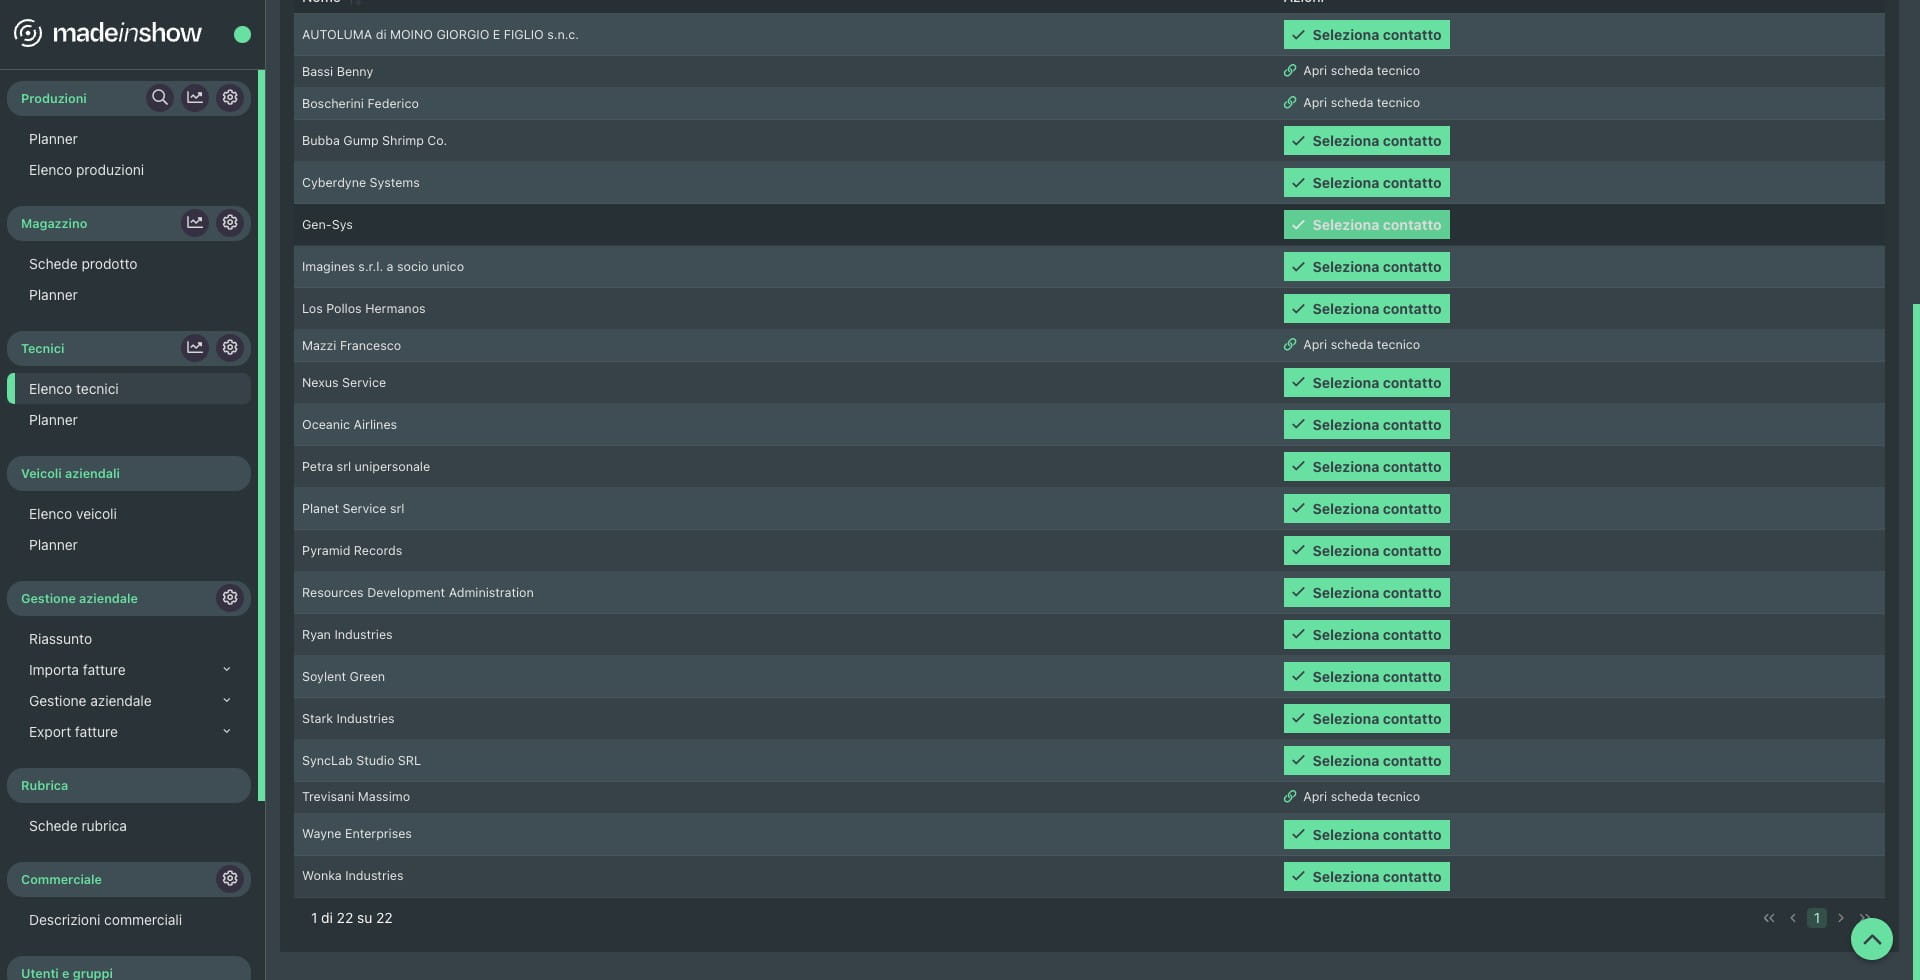
Task: Open technician sheet for Bassi Benny
Action: tap(1352, 71)
